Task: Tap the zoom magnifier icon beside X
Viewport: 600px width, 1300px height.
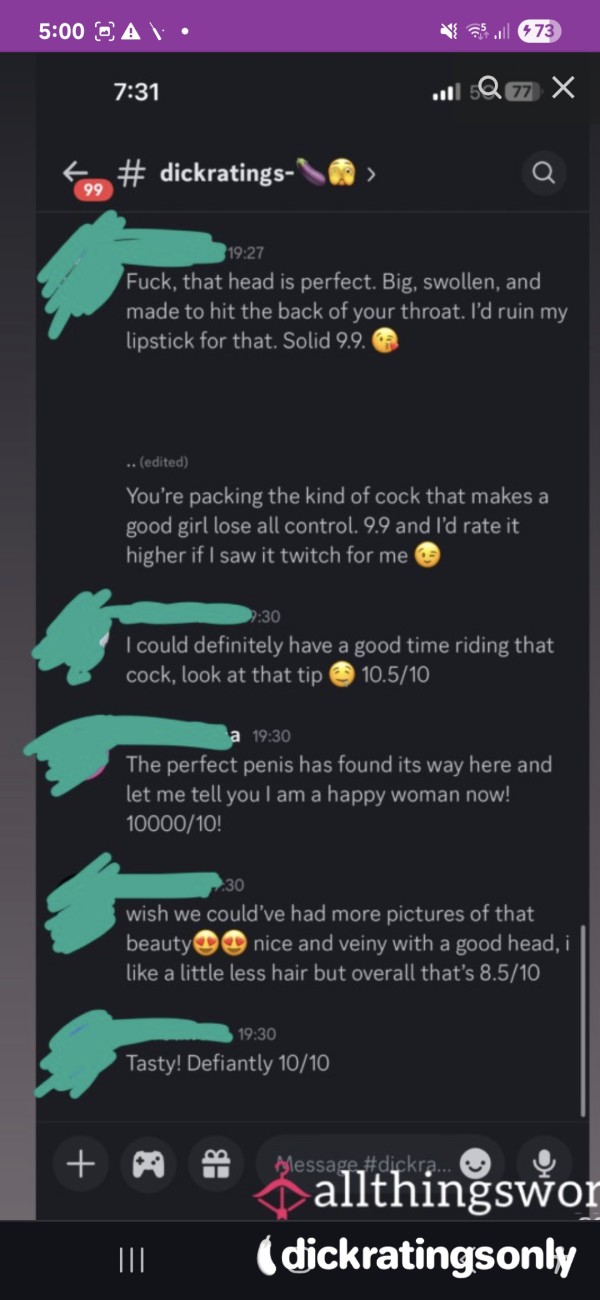Action: coord(489,87)
